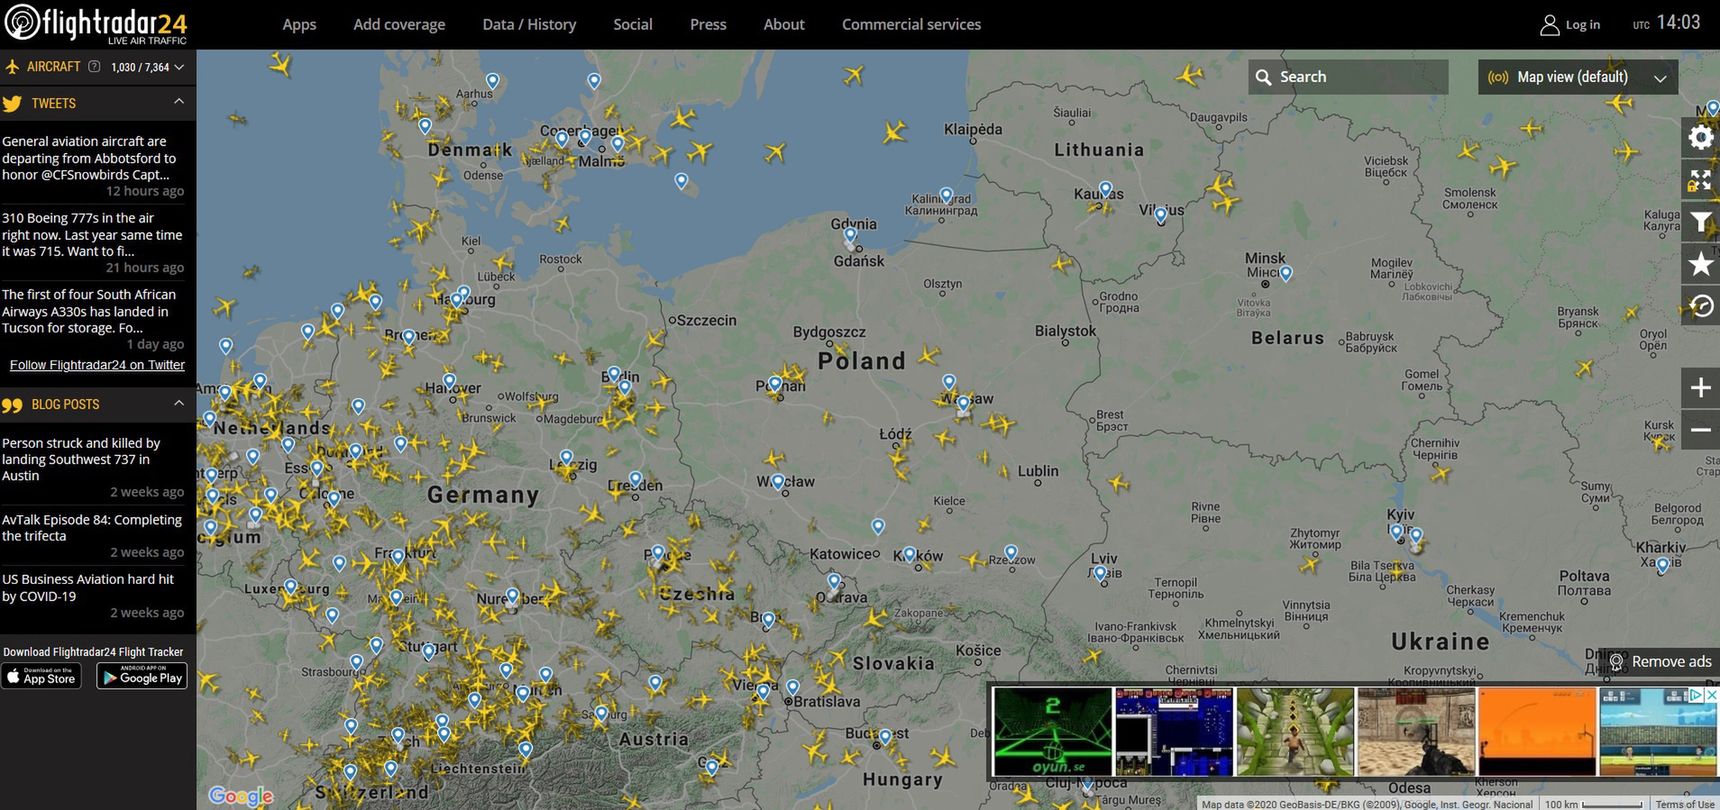Image resolution: width=1720 pixels, height=810 pixels.
Task: Open the map settings gear icon
Action: [x=1700, y=138]
